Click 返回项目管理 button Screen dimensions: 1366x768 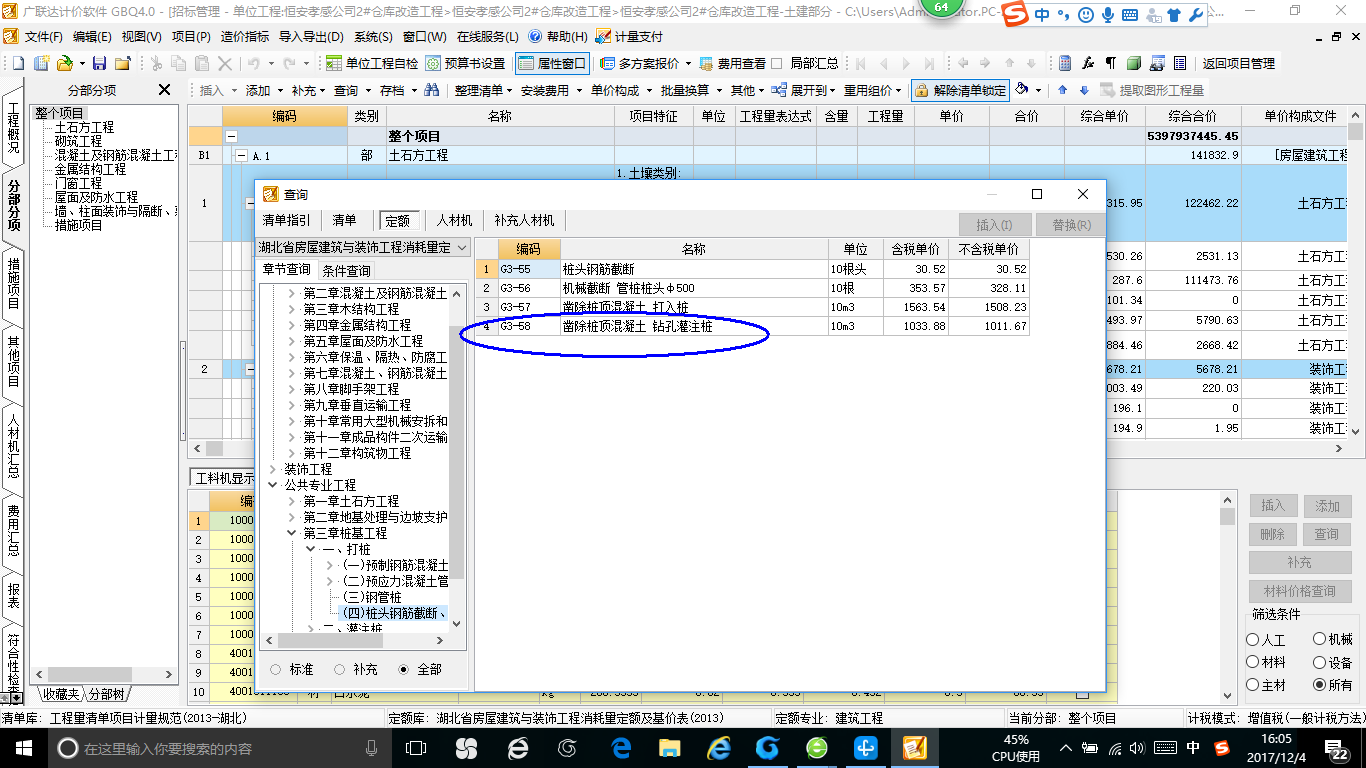(1238, 63)
